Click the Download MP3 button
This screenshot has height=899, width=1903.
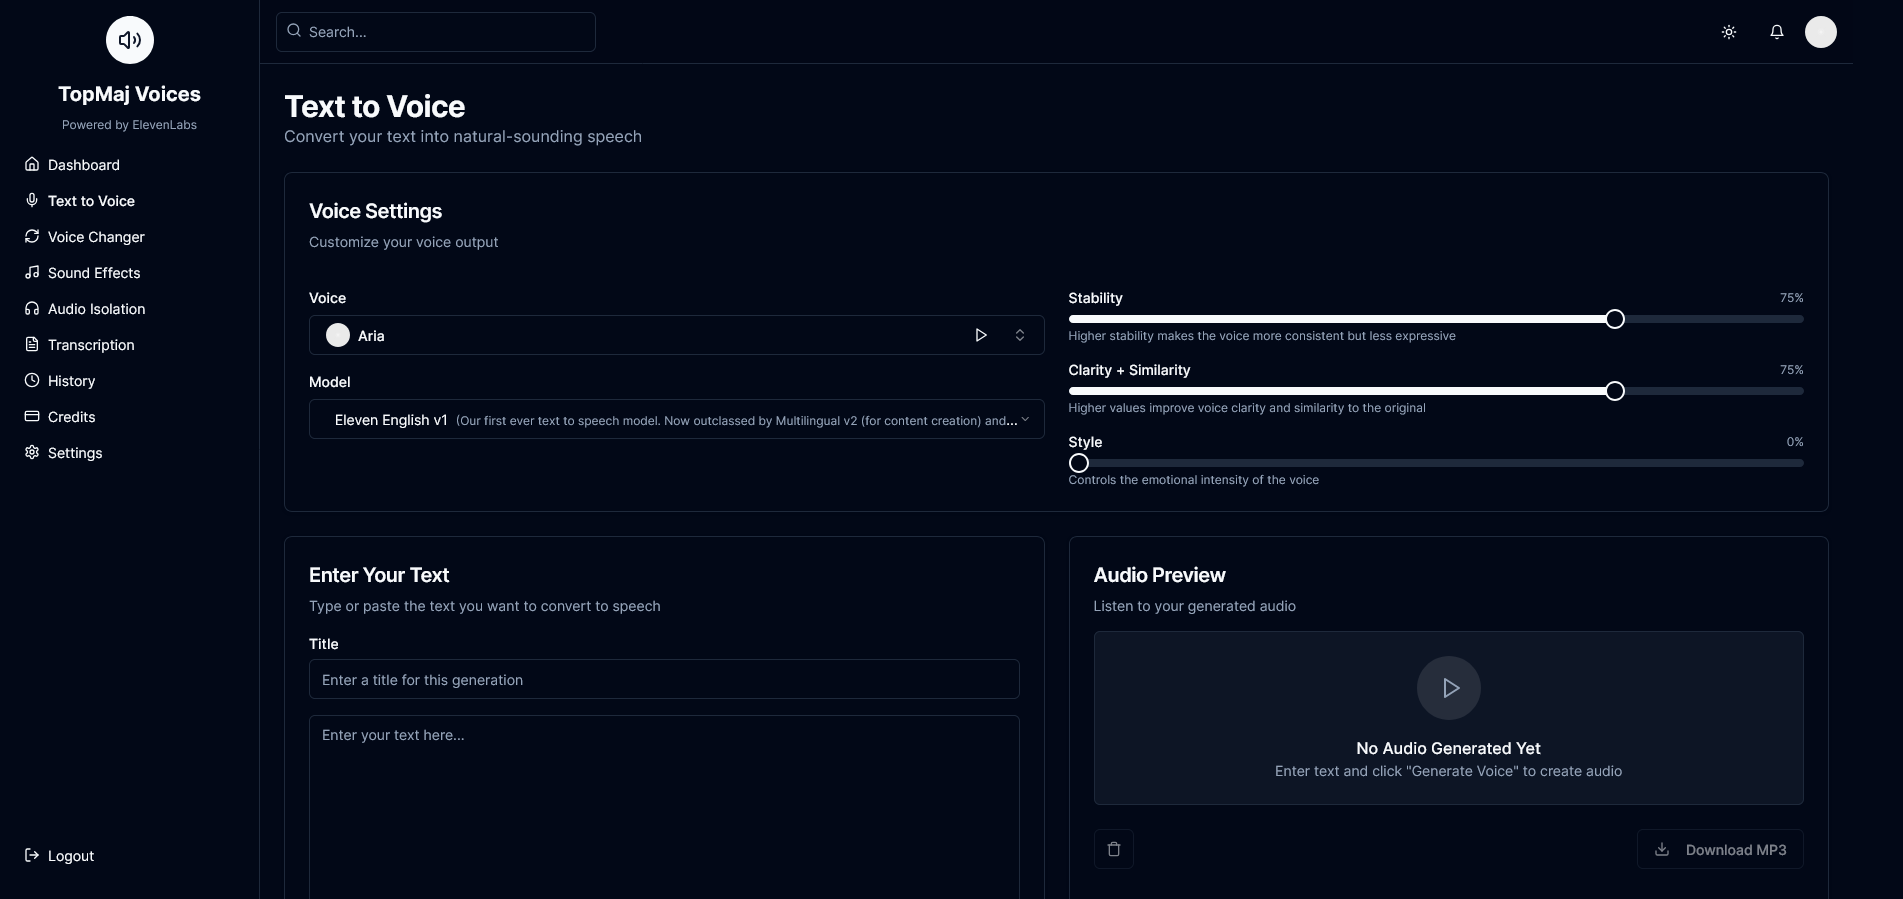pyautogui.click(x=1719, y=849)
